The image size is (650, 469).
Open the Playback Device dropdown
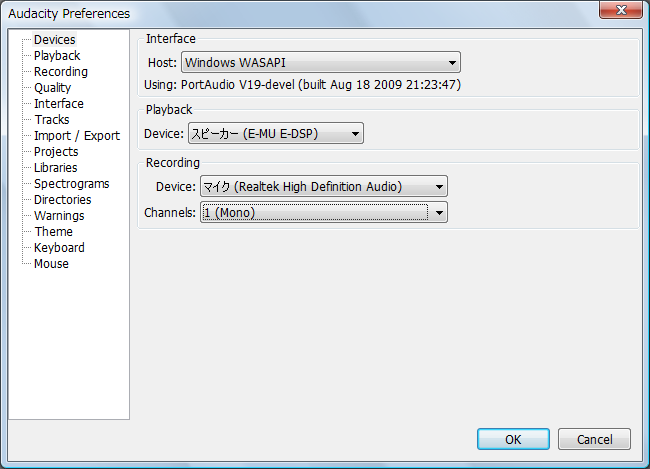point(275,133)
